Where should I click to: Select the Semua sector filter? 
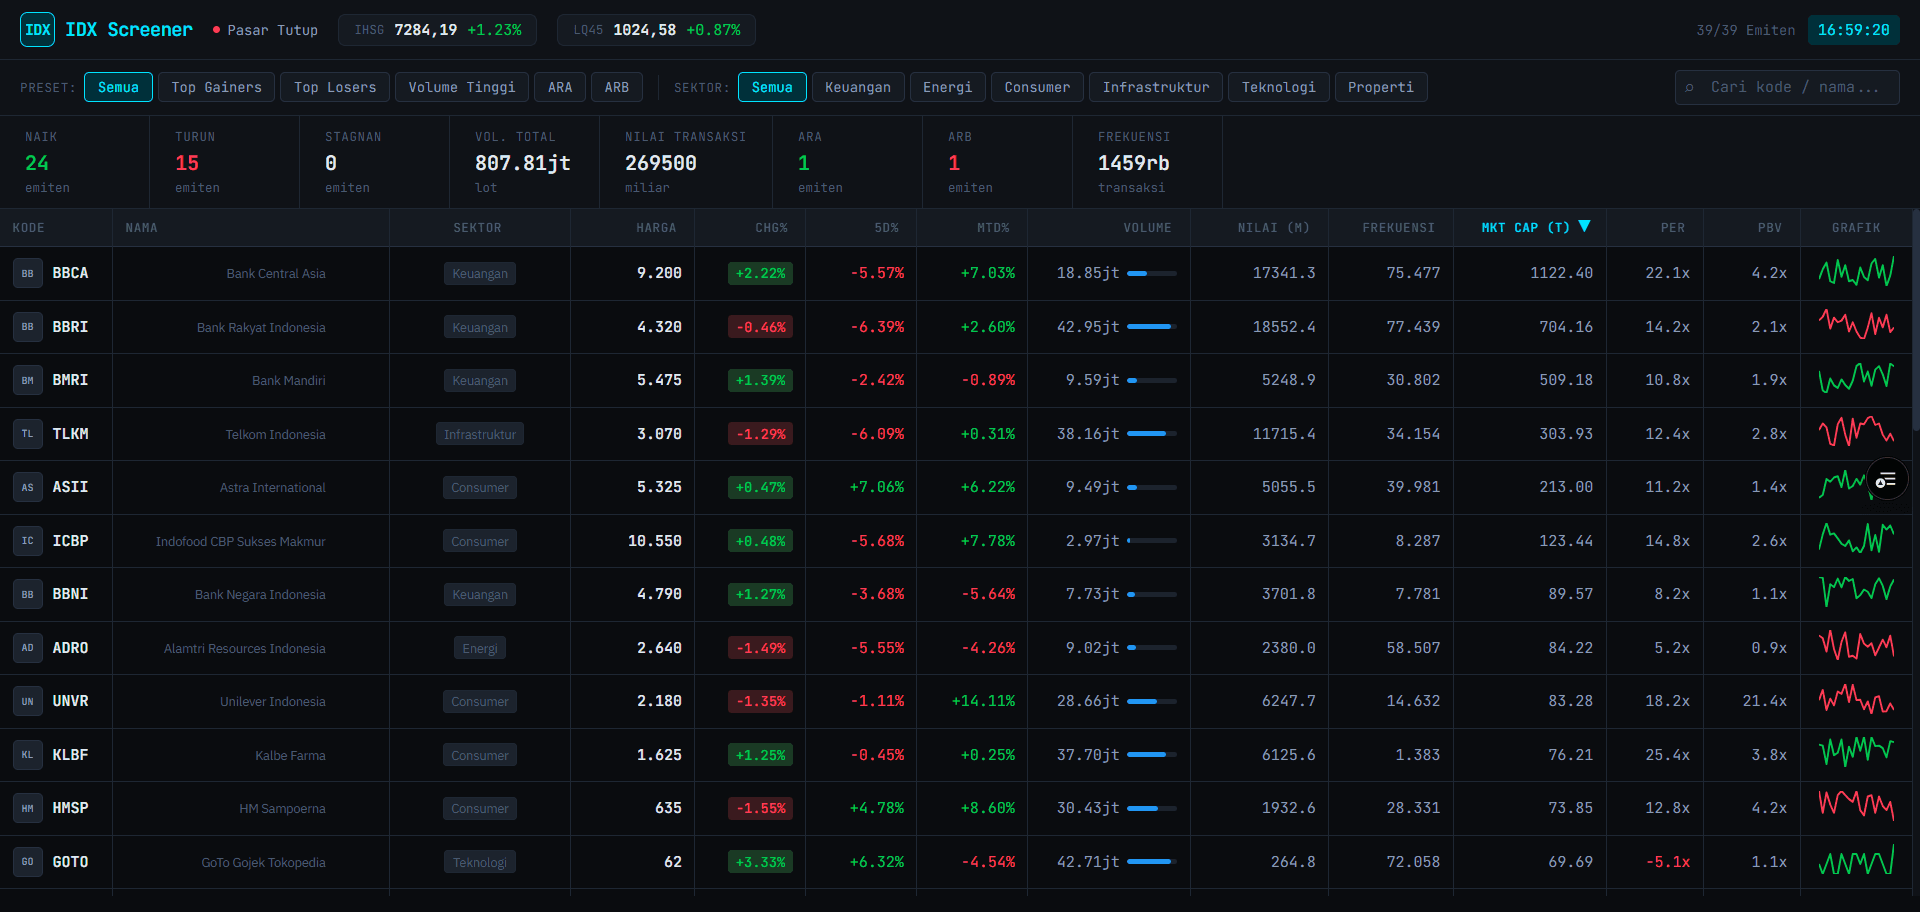[772, 87]
